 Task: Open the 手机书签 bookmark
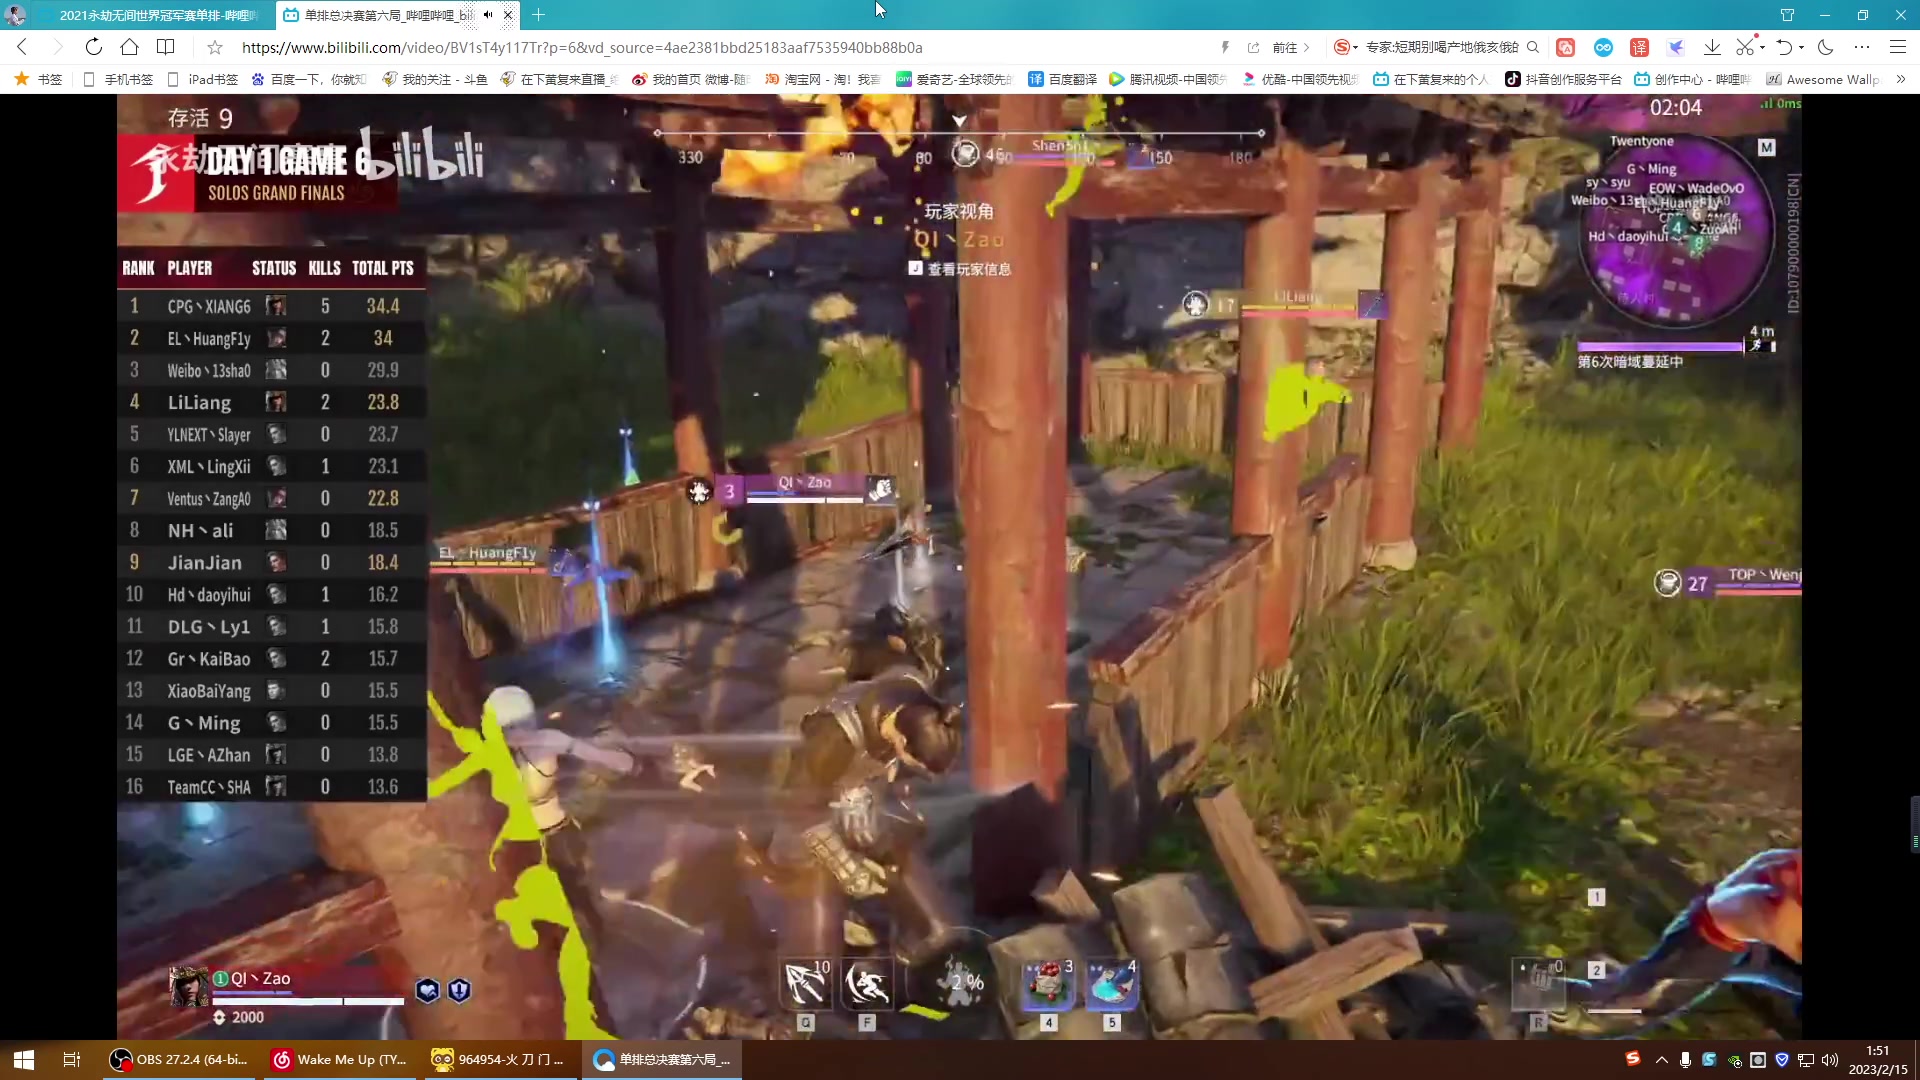click(x=118, y=79)
